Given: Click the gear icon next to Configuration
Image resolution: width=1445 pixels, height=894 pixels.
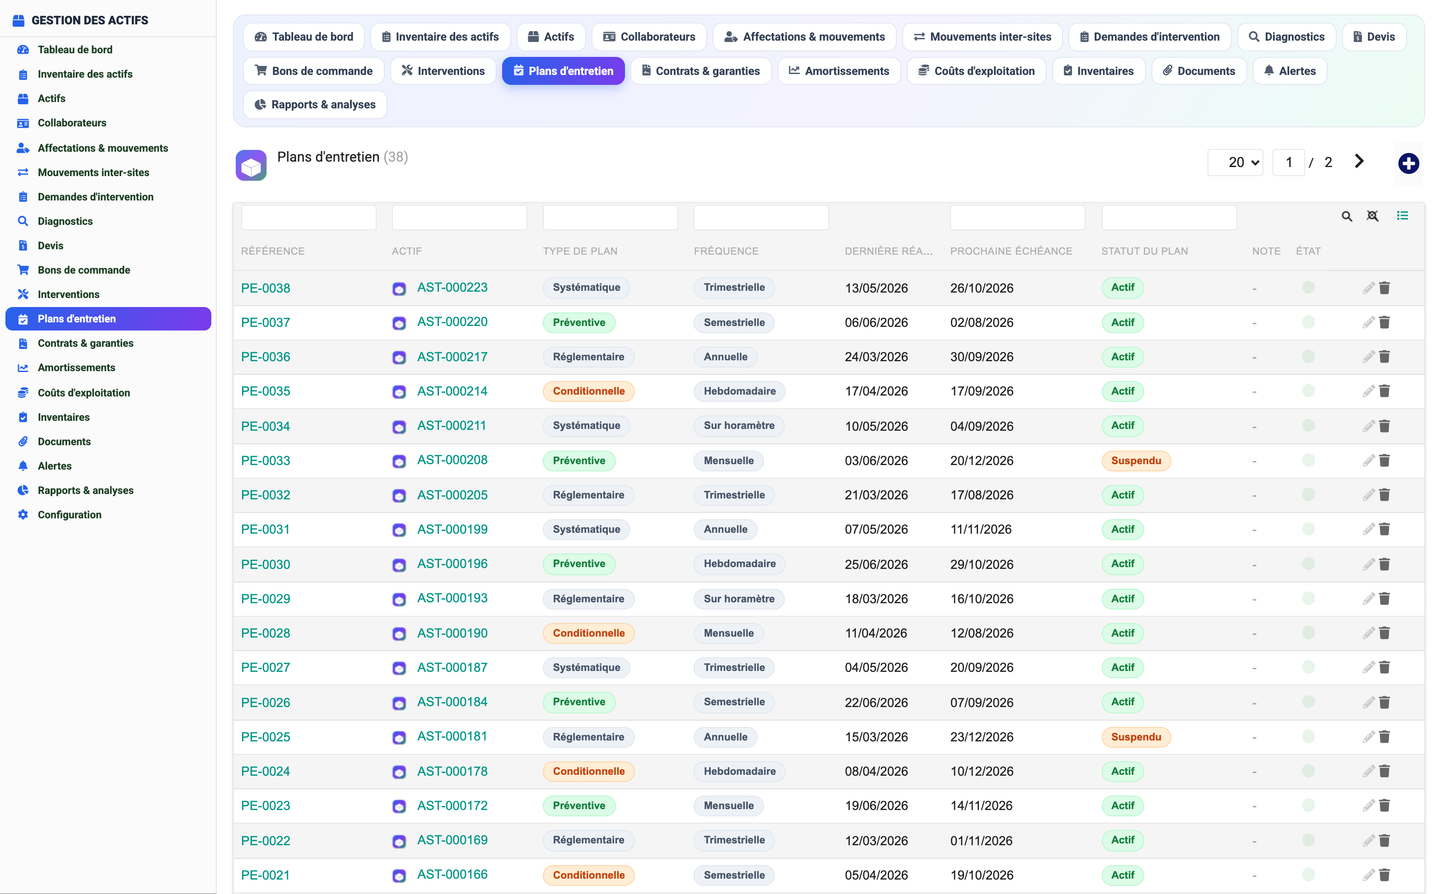Looking at the screenshot, I should pos(23,515).
